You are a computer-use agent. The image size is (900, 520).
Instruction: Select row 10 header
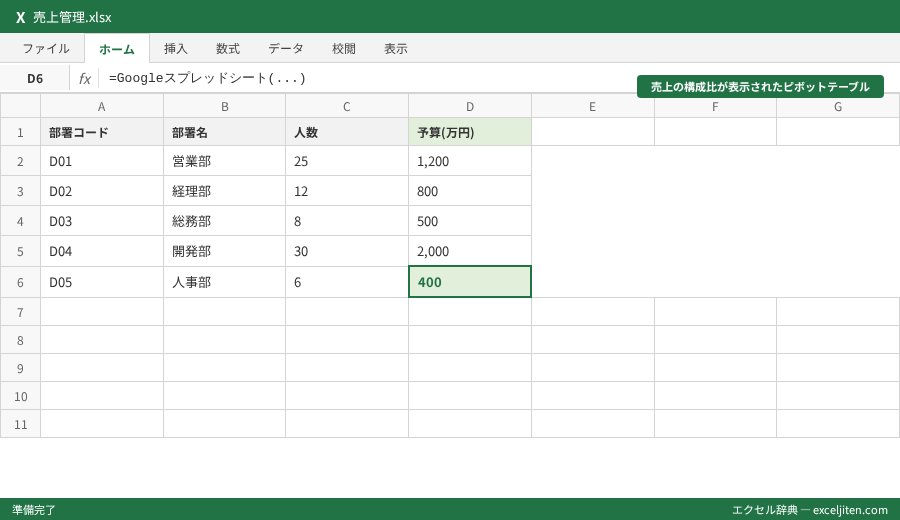point(21,396)
